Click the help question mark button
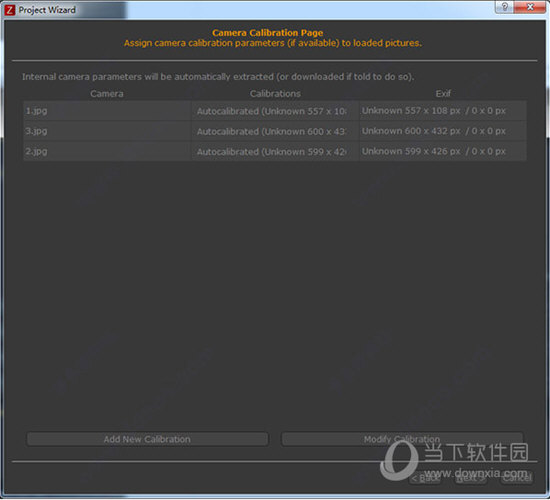 (504, 7)
